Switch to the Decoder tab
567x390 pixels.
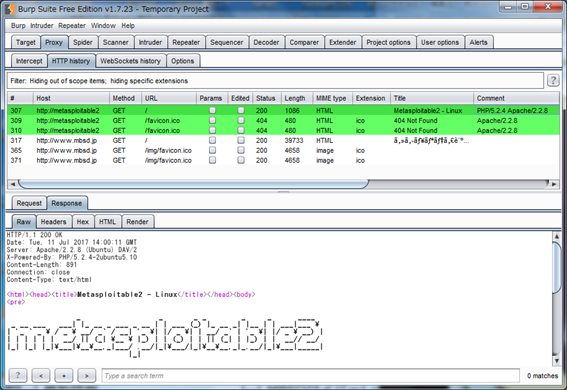click(x=266, y=42)
